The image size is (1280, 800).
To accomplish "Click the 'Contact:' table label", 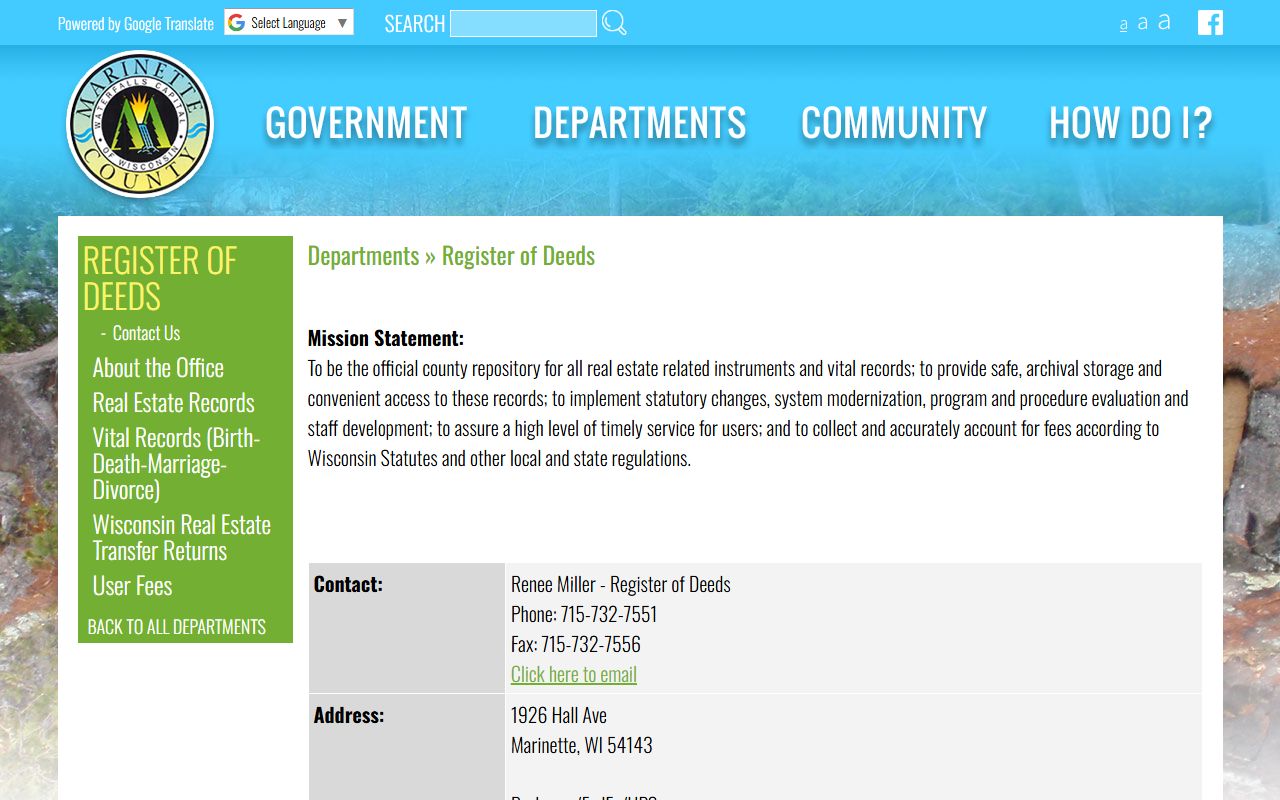I will coord(348,584).
